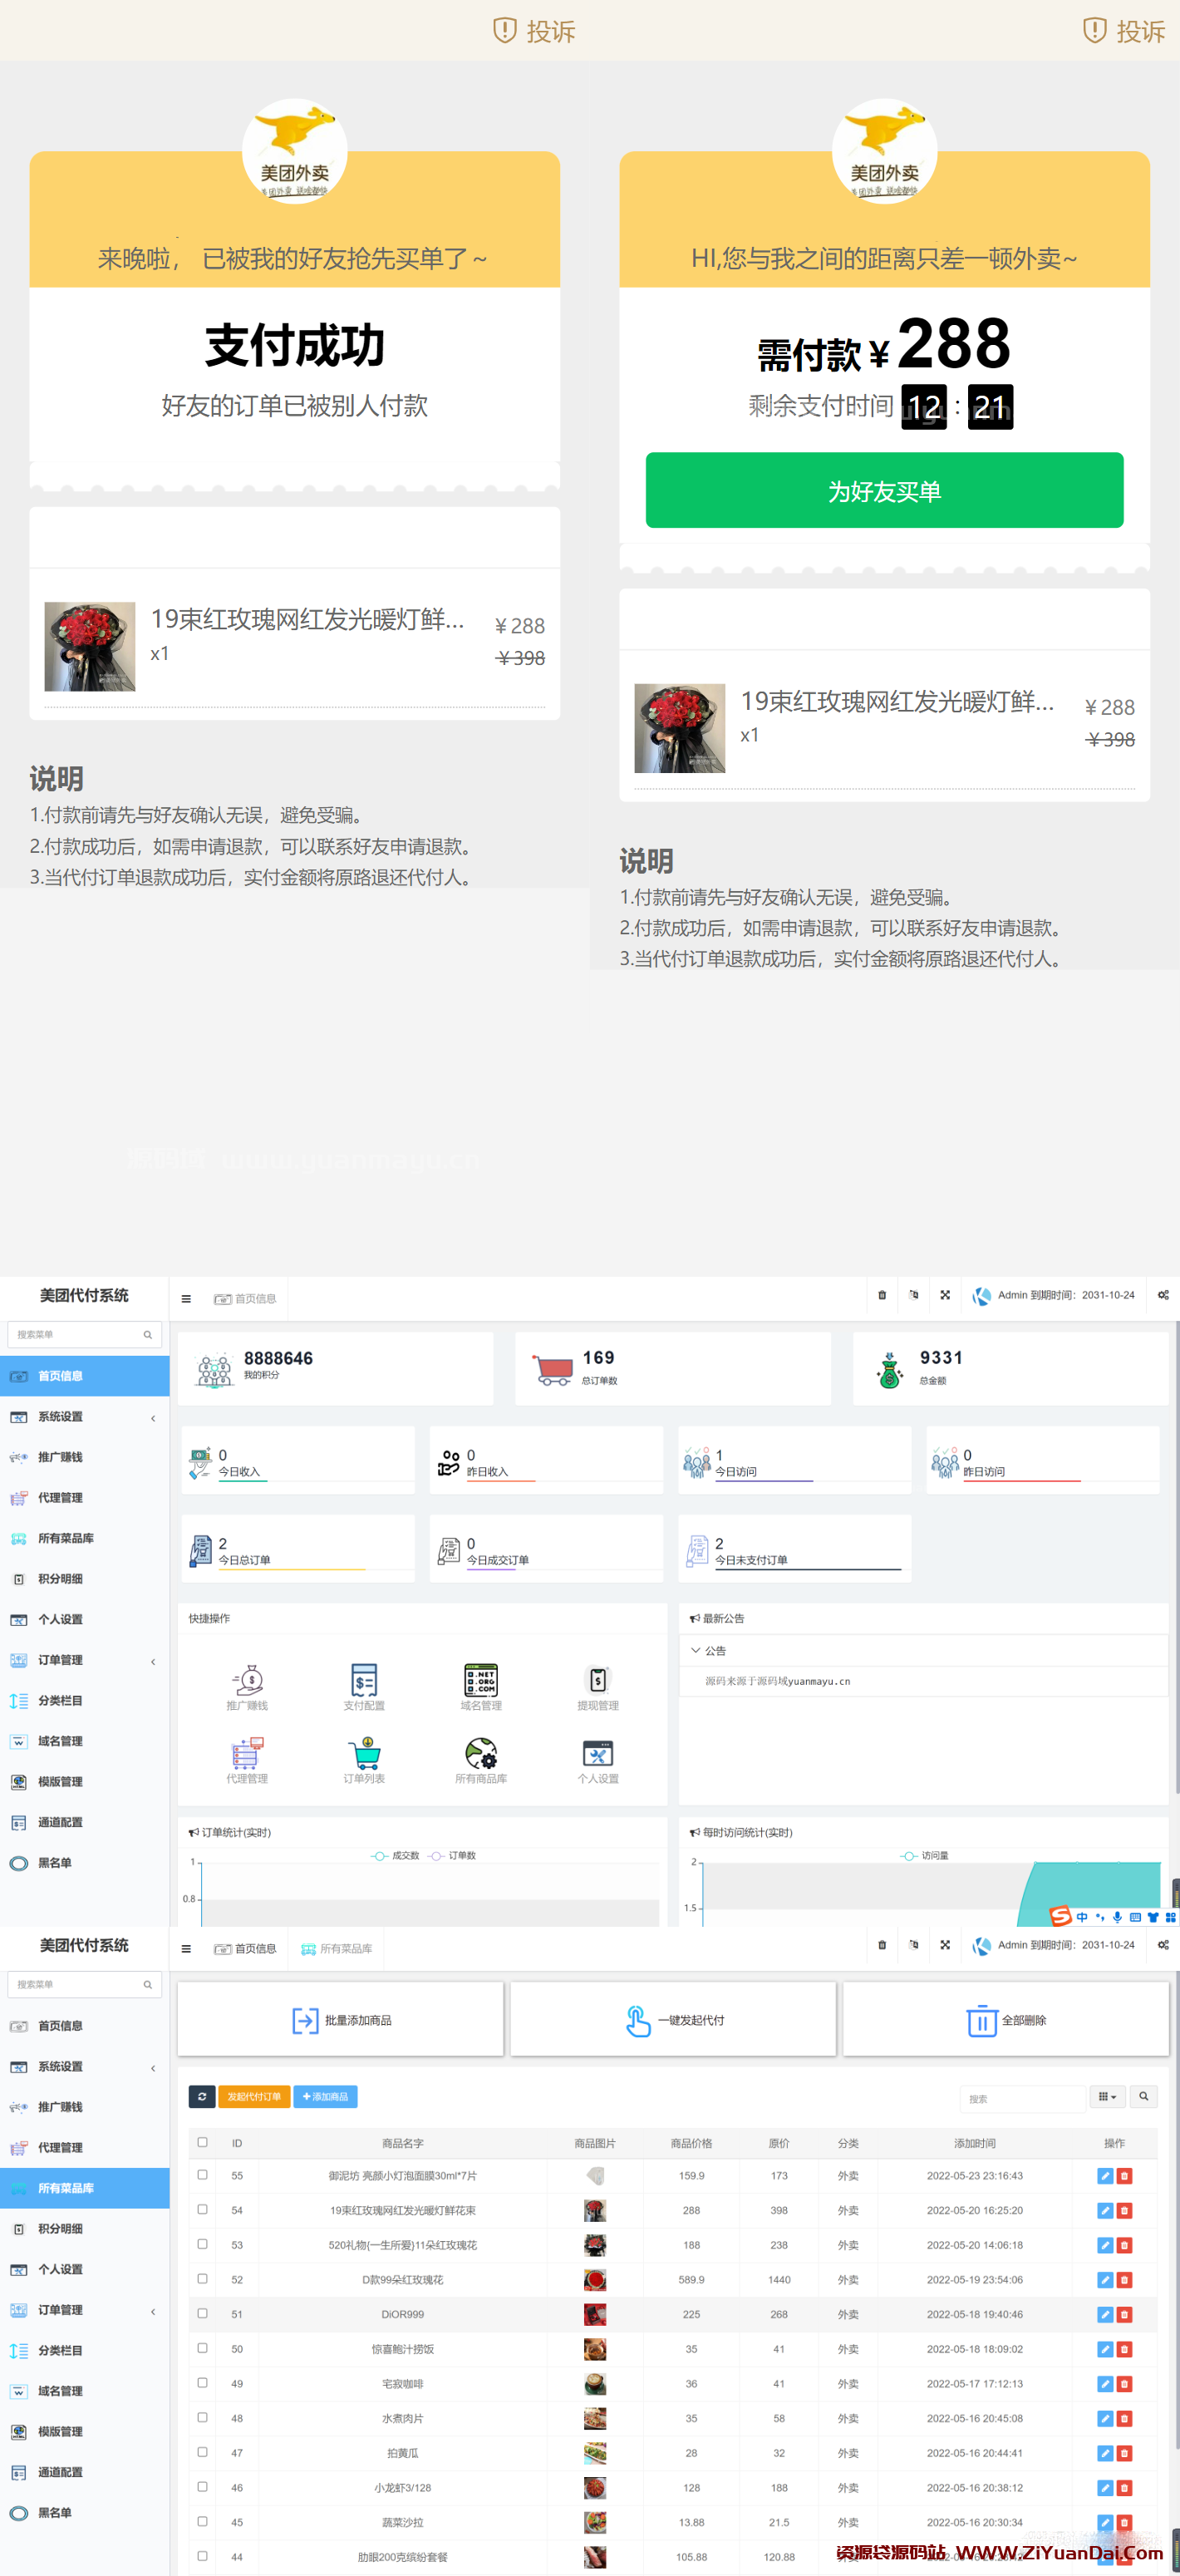Focus the 搜索菜单 field in dashboard sidebar
1180x2576 pixels.
[x=84, y=1335]
